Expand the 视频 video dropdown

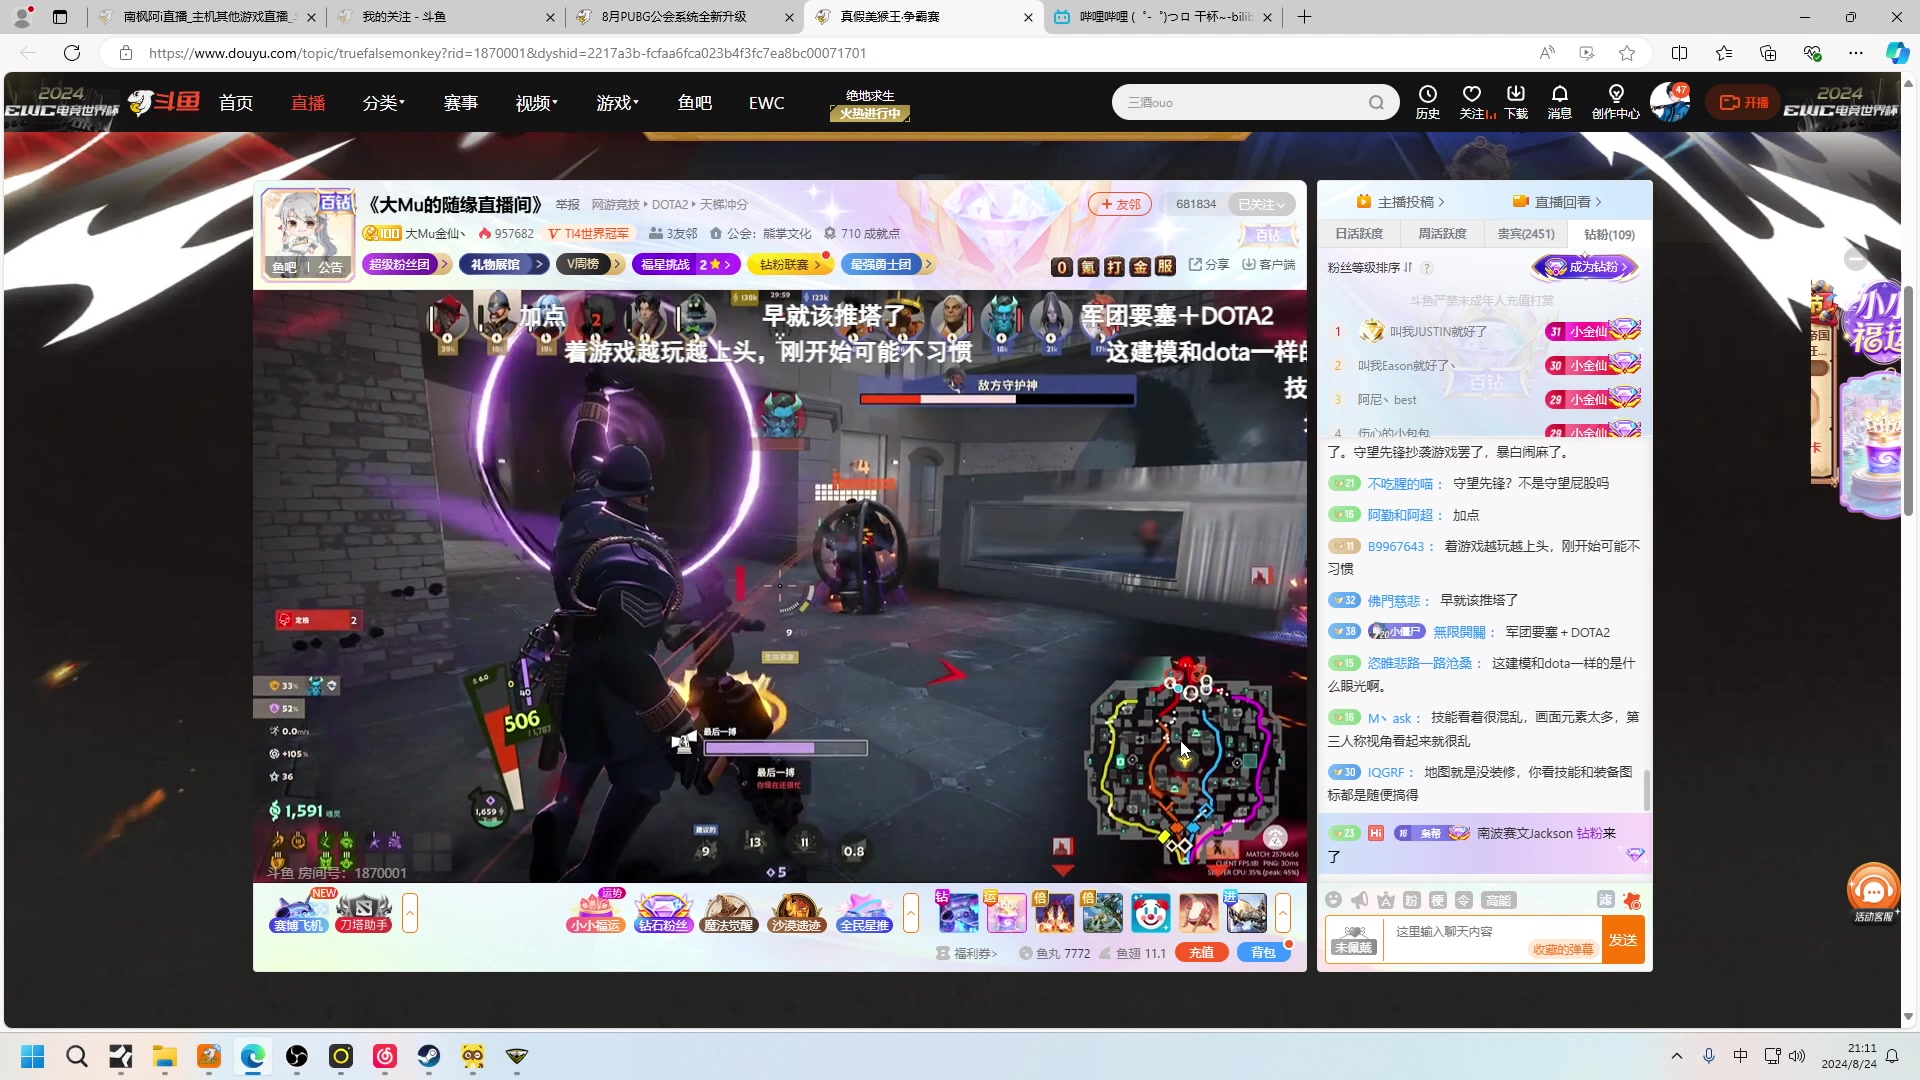(537, 103)
